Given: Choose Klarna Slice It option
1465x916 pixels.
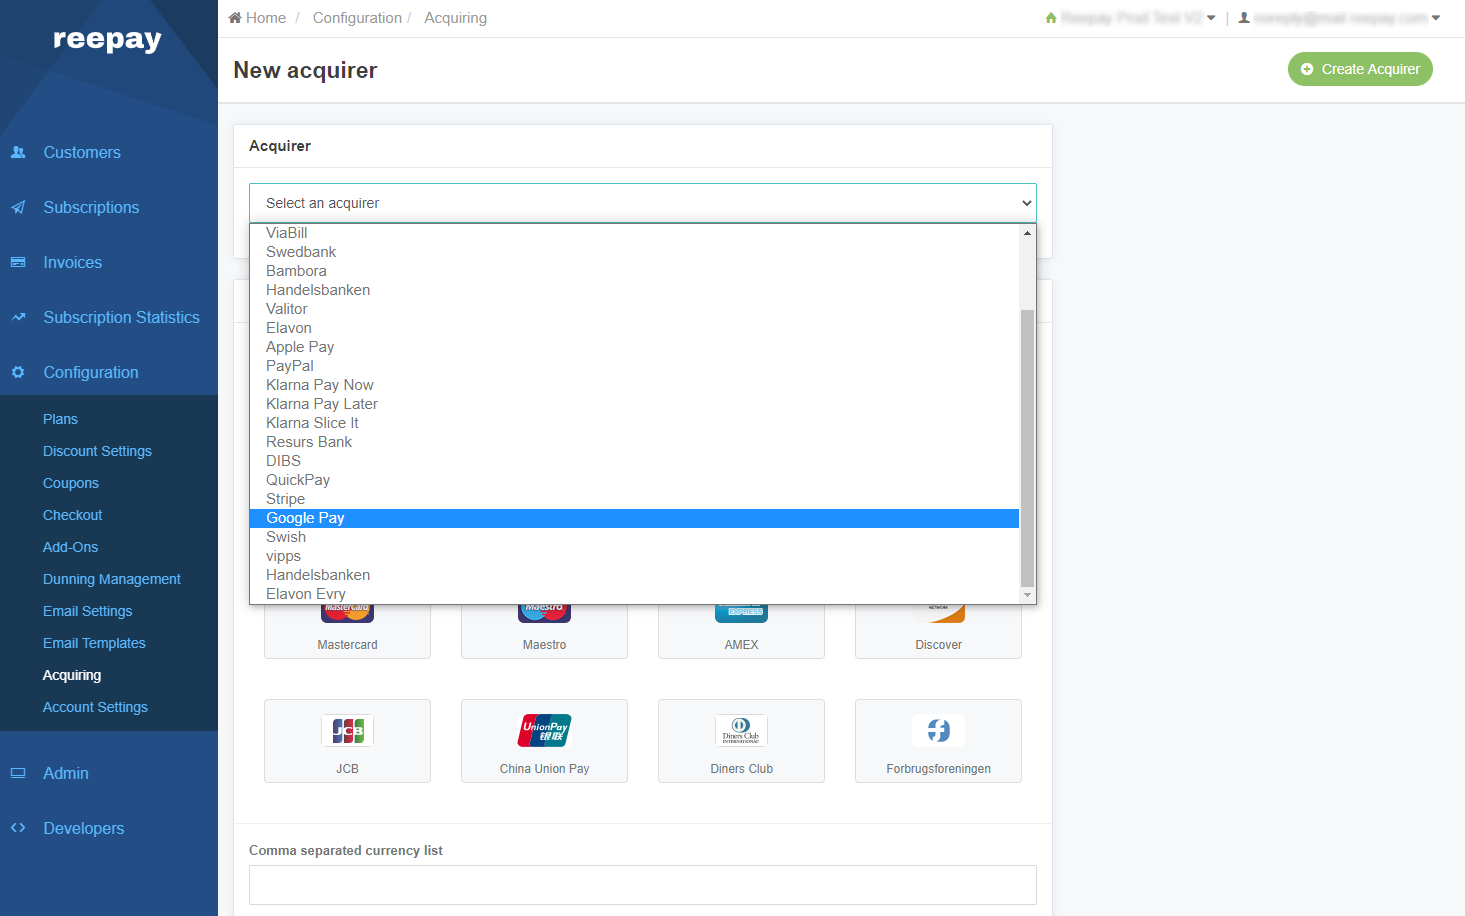Looking at the screenshot, I should tap(634, 423).
